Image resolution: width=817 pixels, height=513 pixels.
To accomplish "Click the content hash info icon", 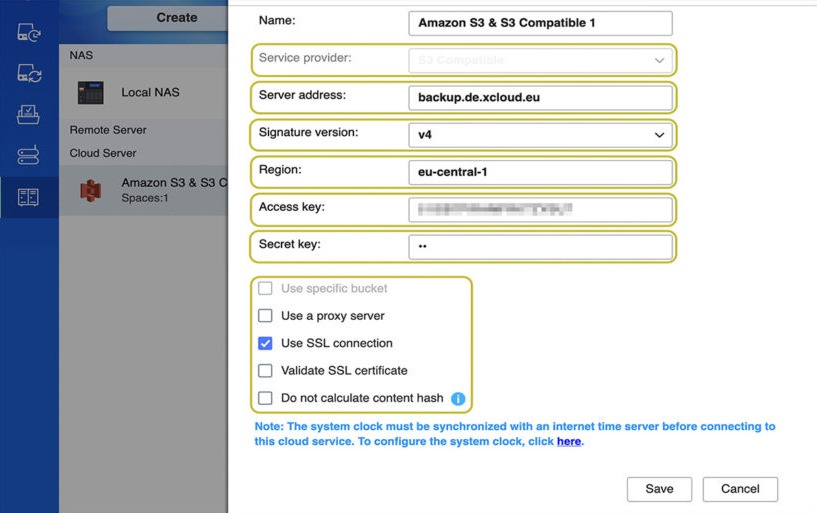I will tap(458, 398).
